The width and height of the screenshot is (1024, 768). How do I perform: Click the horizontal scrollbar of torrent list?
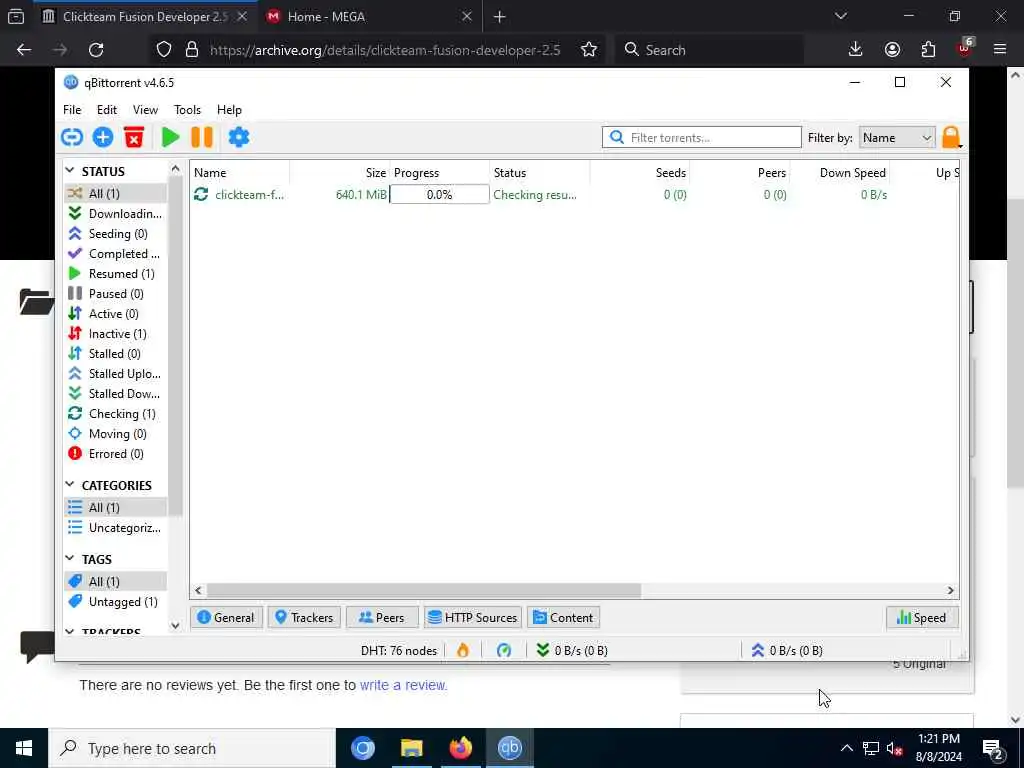(423, 590)
